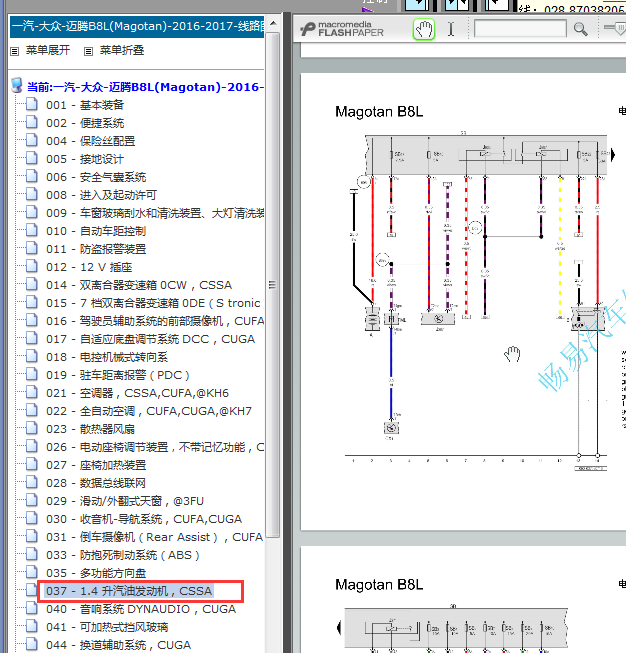Click the tree panel vertical scrollbar thumb
This screenshot has height=653, width=626.
coord(273,285)
